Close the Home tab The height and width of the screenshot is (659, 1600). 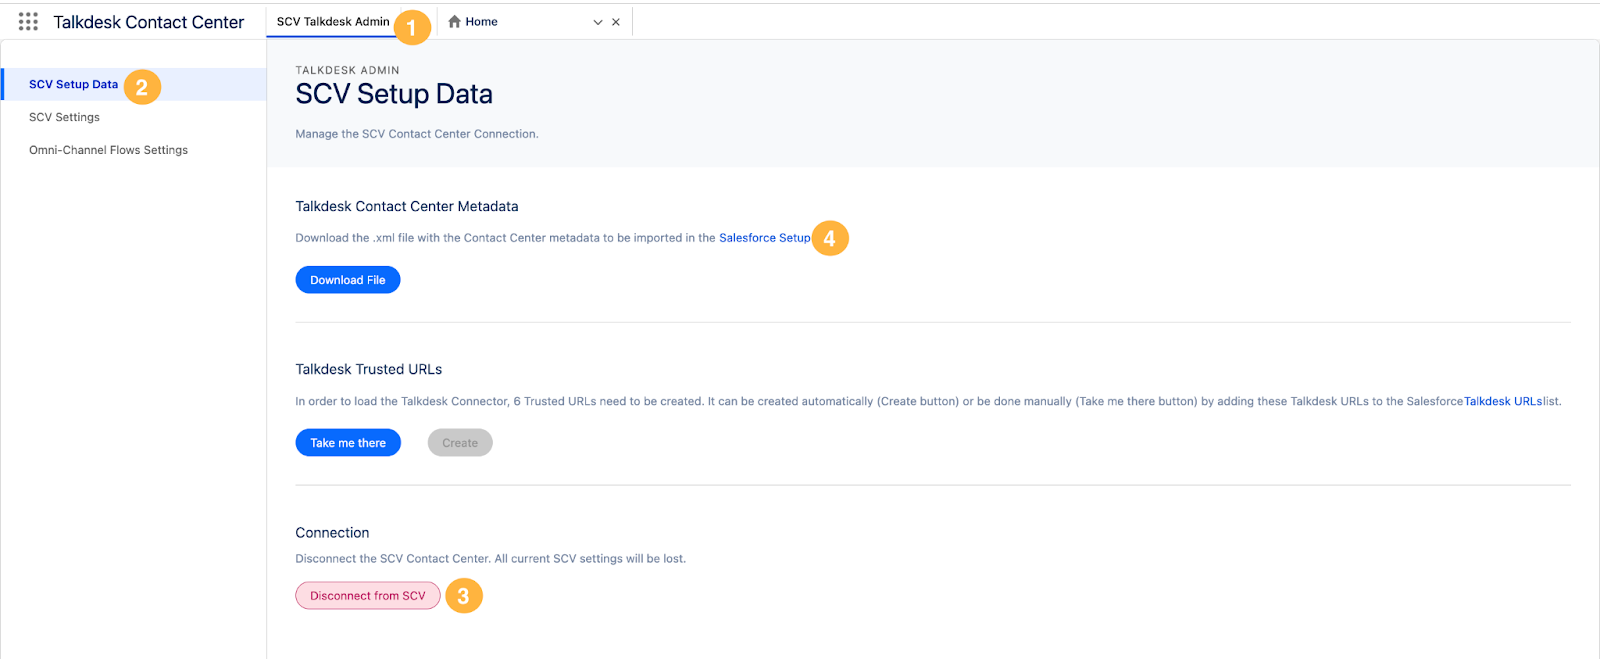(x=616, y=22)
